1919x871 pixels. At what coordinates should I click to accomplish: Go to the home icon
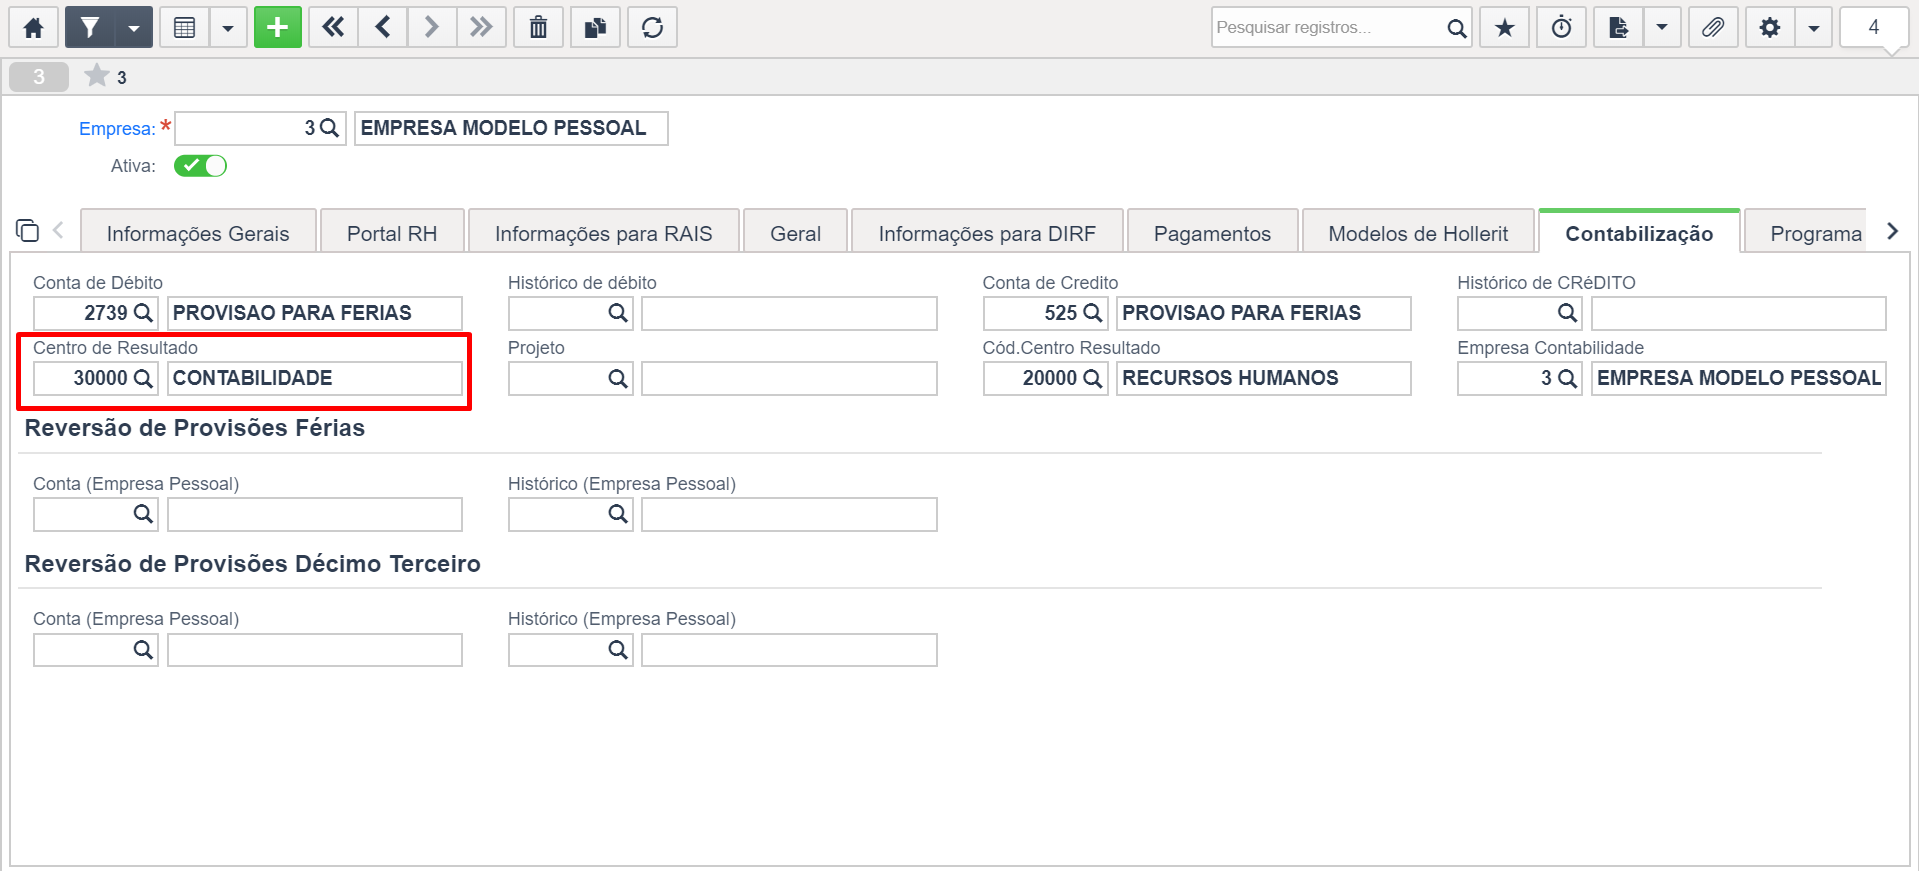click(x=33, y=27)
